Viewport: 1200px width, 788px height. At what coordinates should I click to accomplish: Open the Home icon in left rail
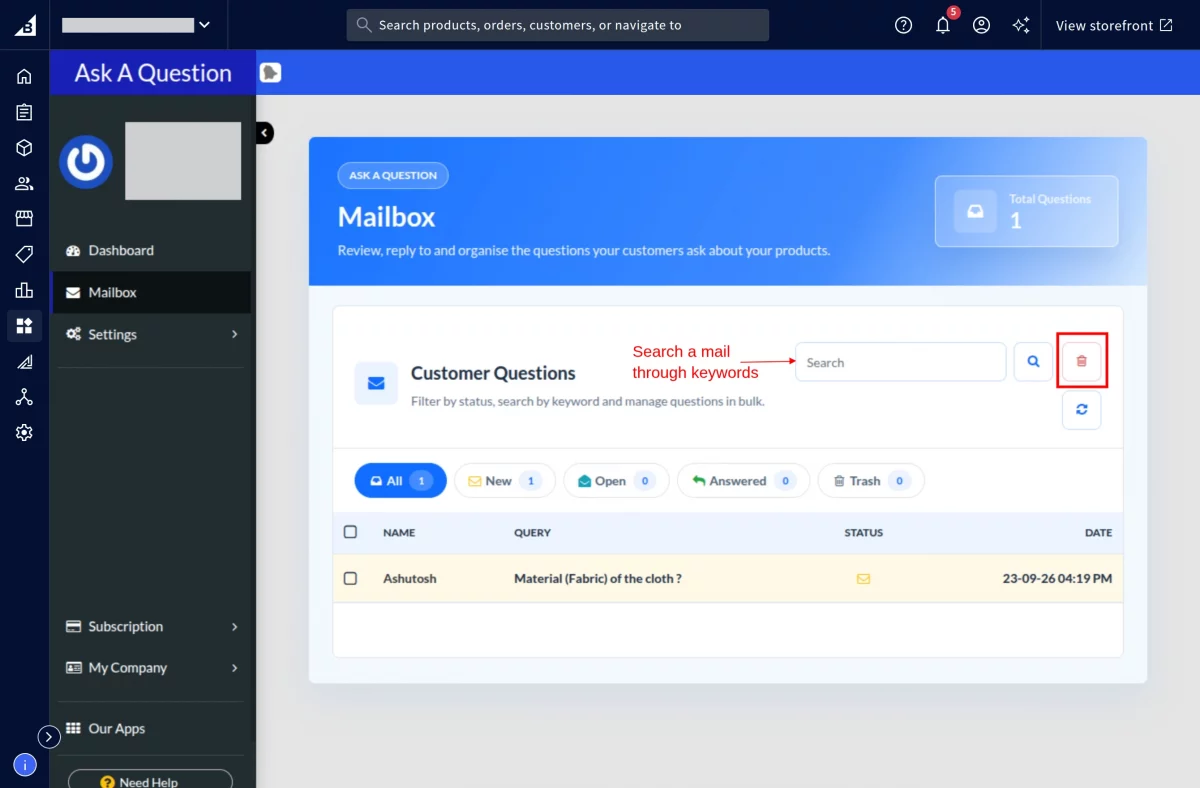coord(24,76)
